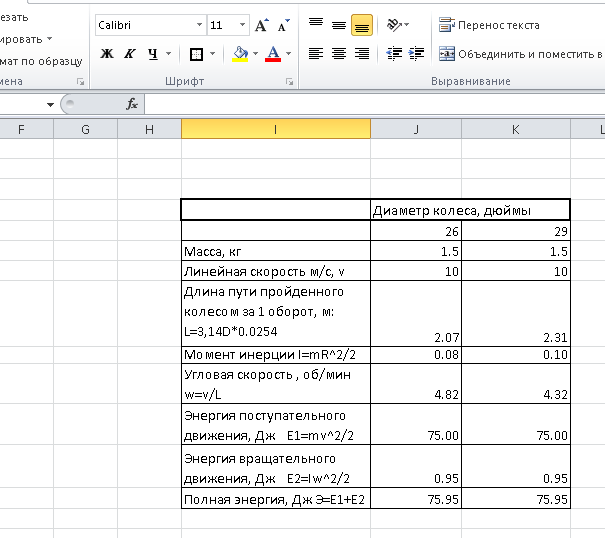Apply yellow fill color bucket

click(x=240, y=54)
